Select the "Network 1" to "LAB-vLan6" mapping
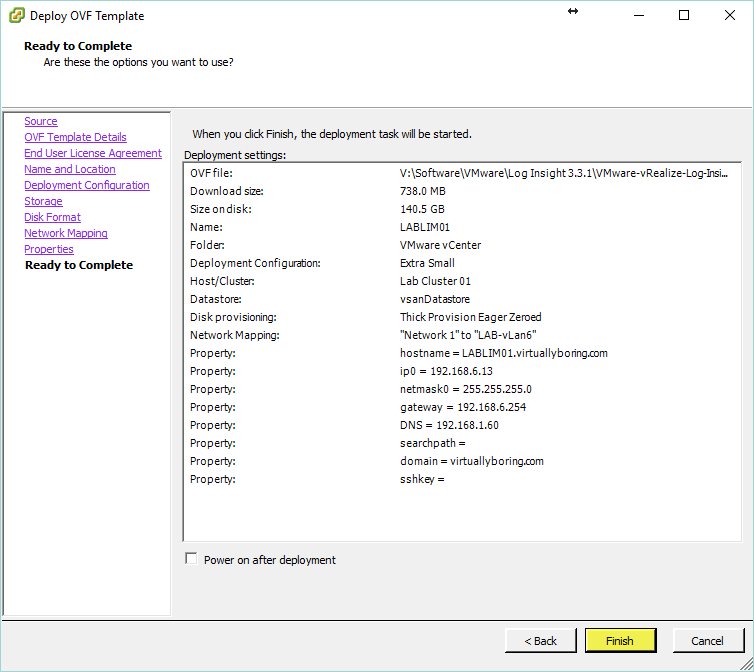 [x=468, y=335]
